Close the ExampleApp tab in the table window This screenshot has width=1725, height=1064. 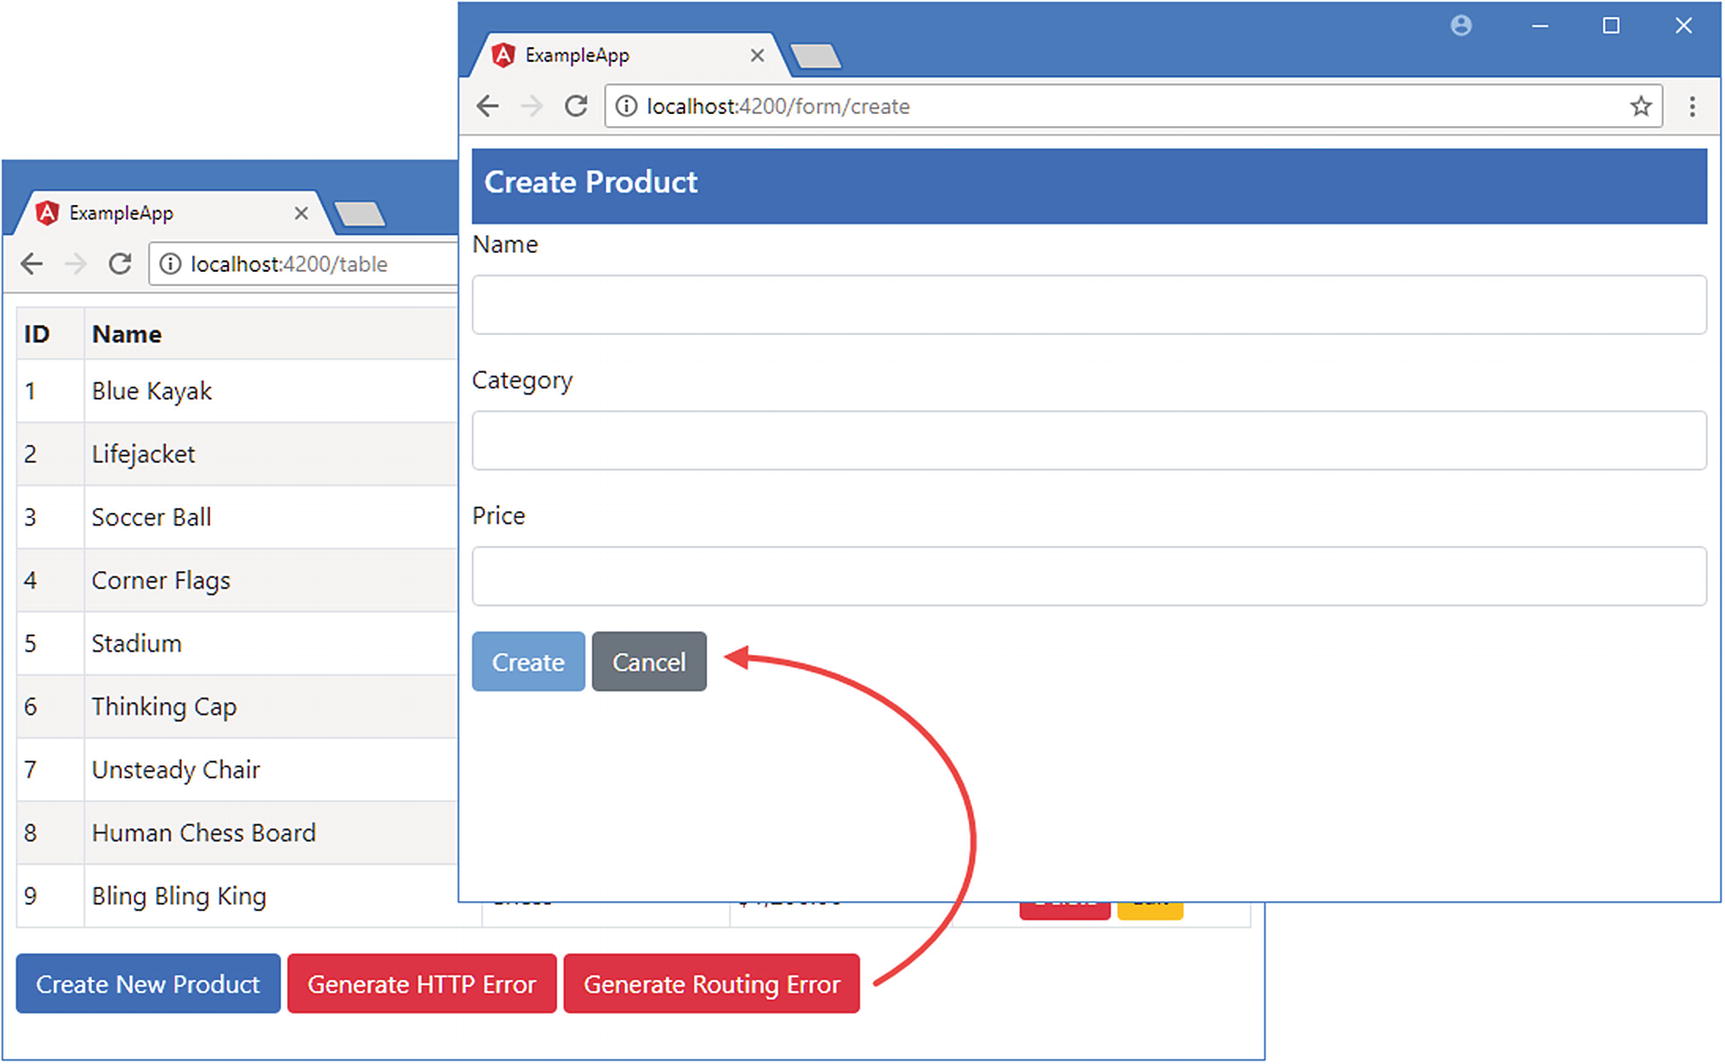[301, 213]
